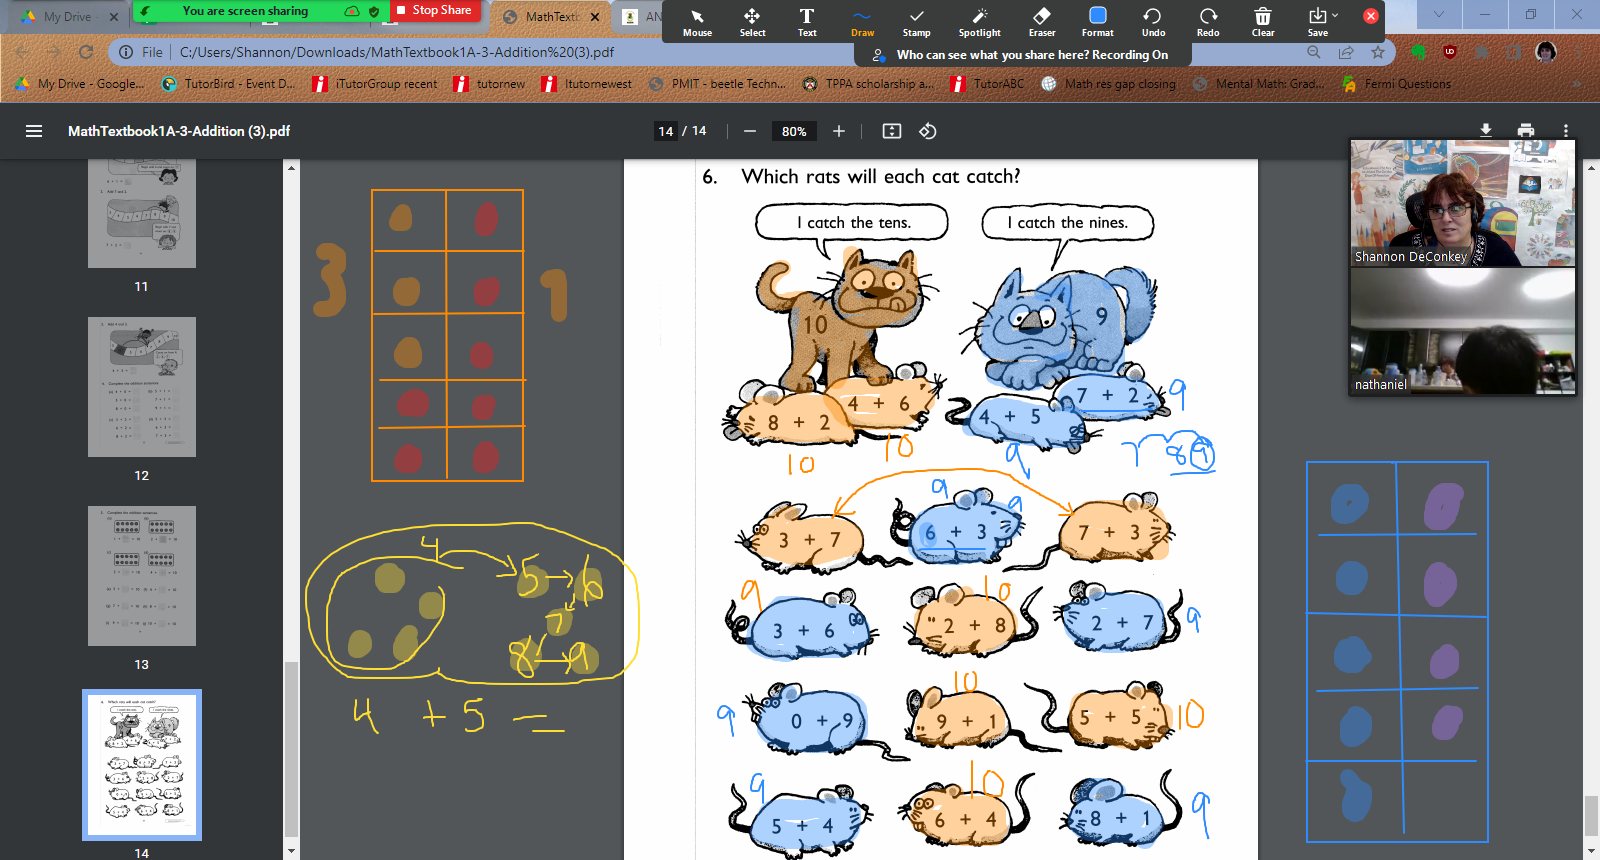Expand the tab search dropdown arrow
The width and height of the screenshot is (1600, 860).
1438,15
